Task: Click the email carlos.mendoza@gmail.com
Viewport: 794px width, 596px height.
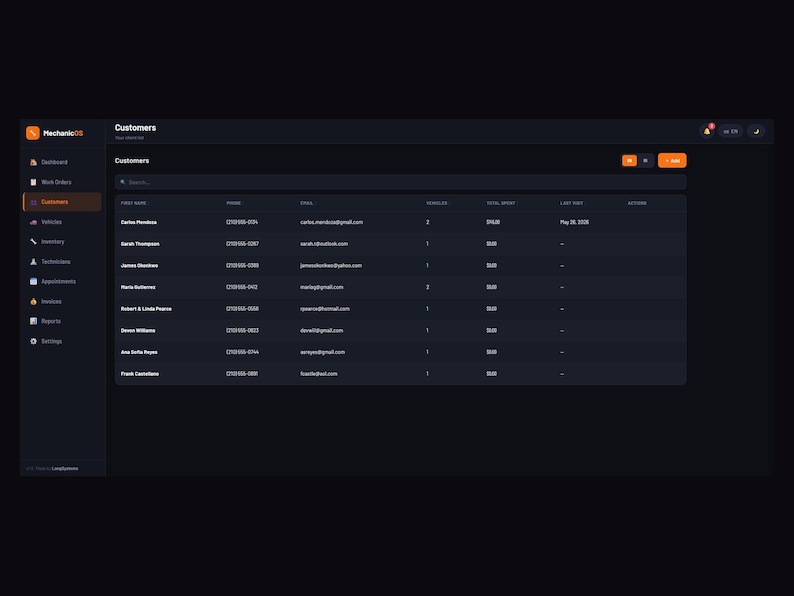Action: 331,222
